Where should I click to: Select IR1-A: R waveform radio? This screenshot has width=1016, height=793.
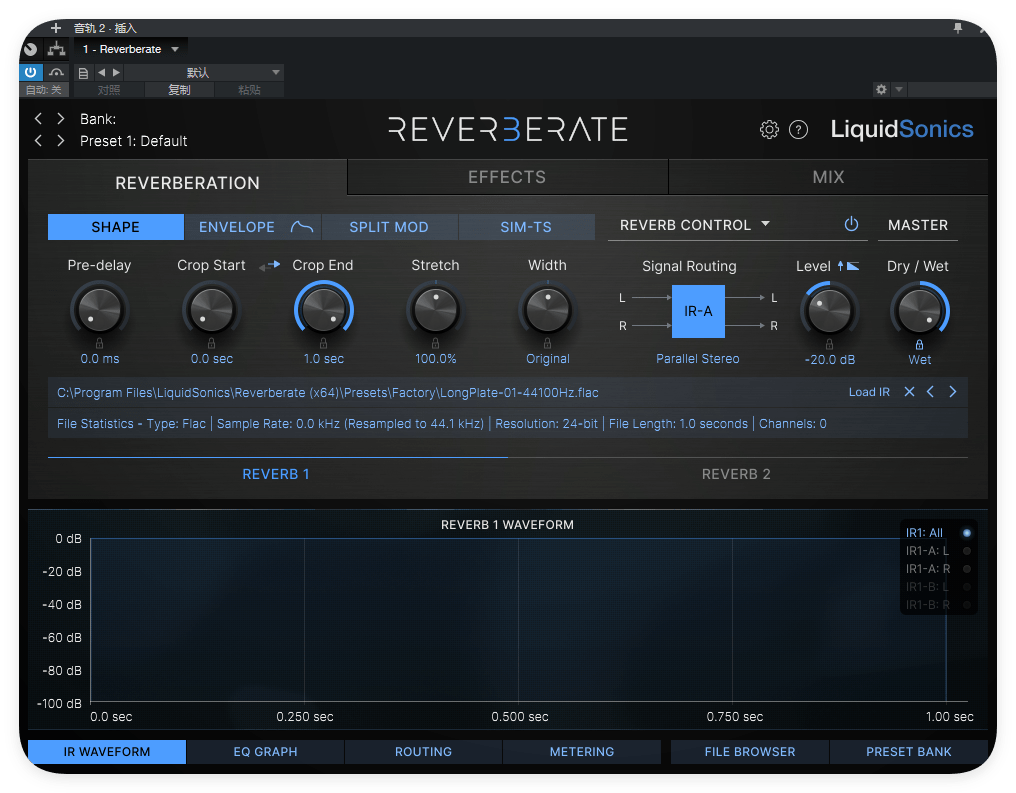tap(967, 569)
